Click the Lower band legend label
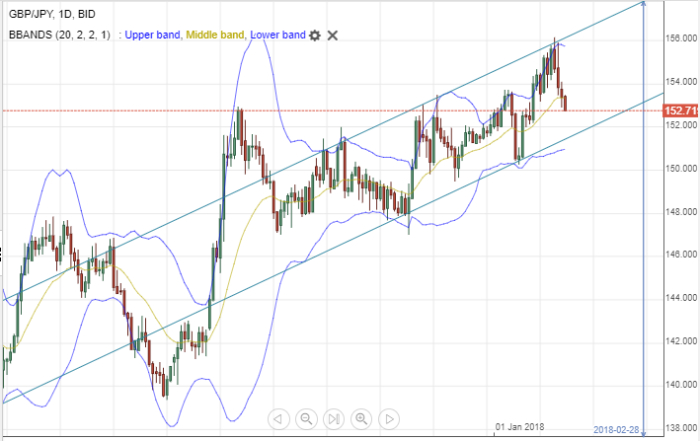 click(278, 35)
